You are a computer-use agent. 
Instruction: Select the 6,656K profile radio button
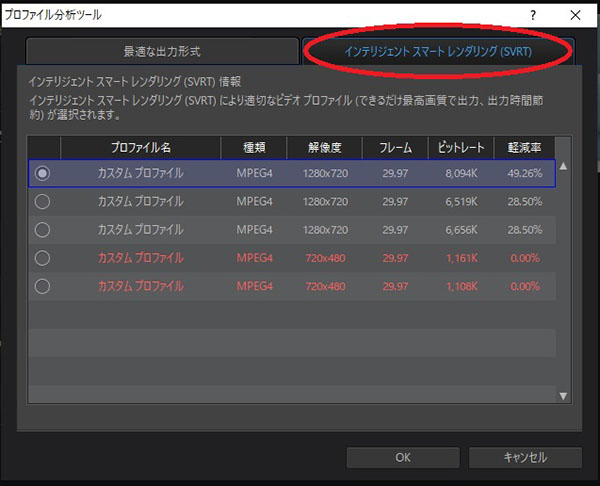point(42,230)
